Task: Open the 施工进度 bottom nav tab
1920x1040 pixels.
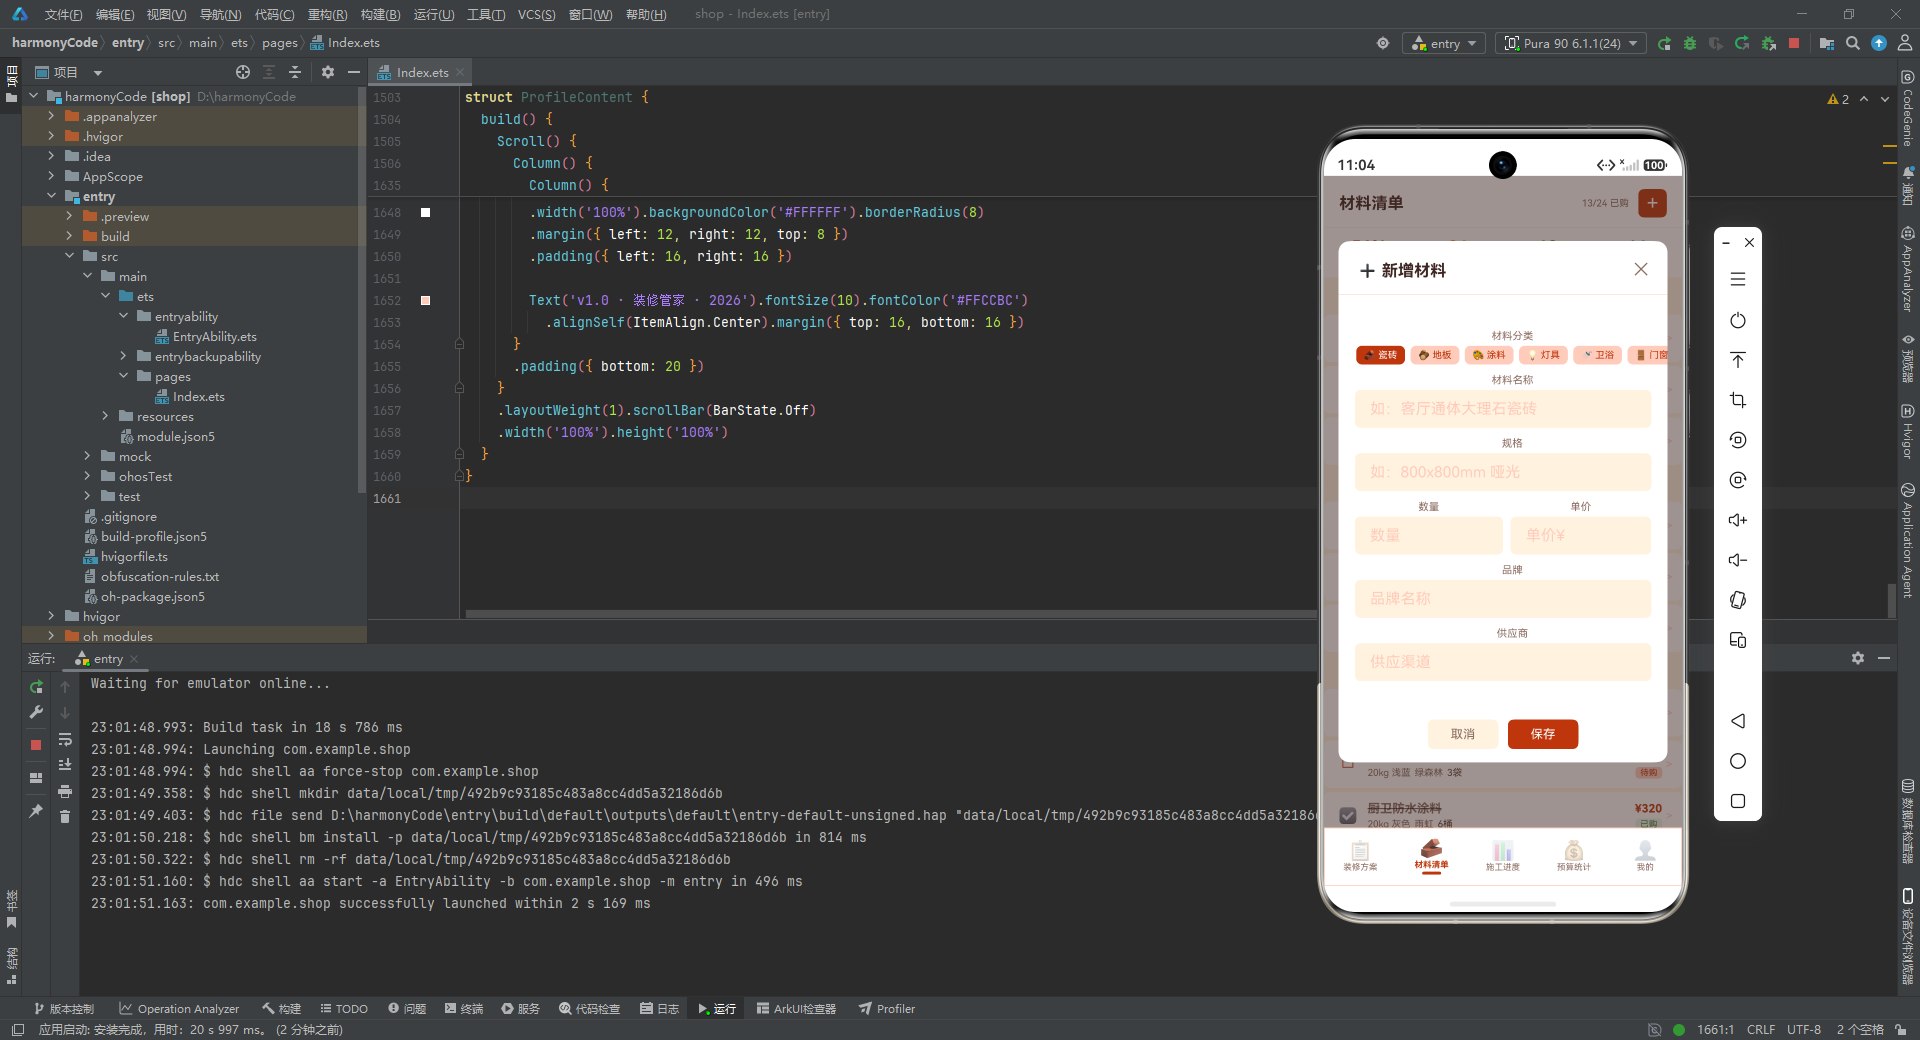Action: point(1502,856)
